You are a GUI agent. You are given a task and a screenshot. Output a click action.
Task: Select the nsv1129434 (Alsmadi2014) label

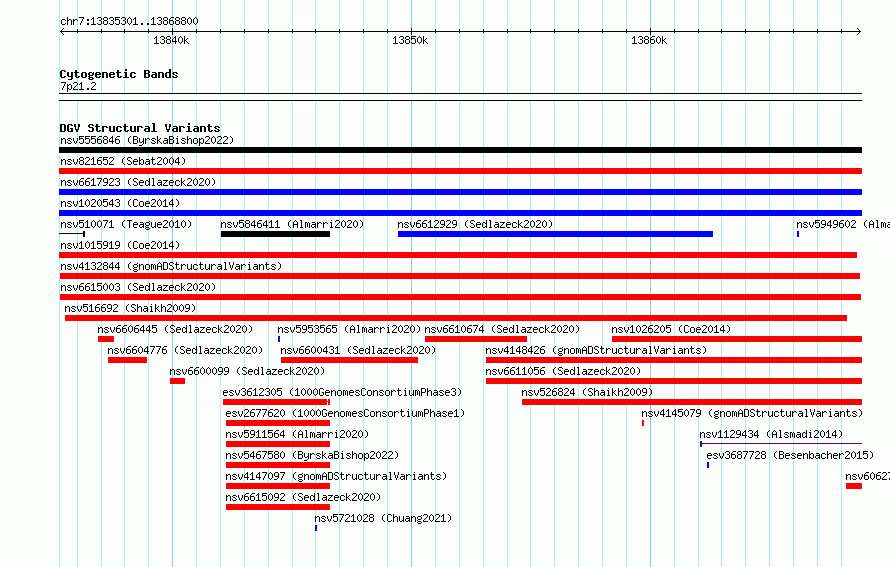[x=771, y=434]
